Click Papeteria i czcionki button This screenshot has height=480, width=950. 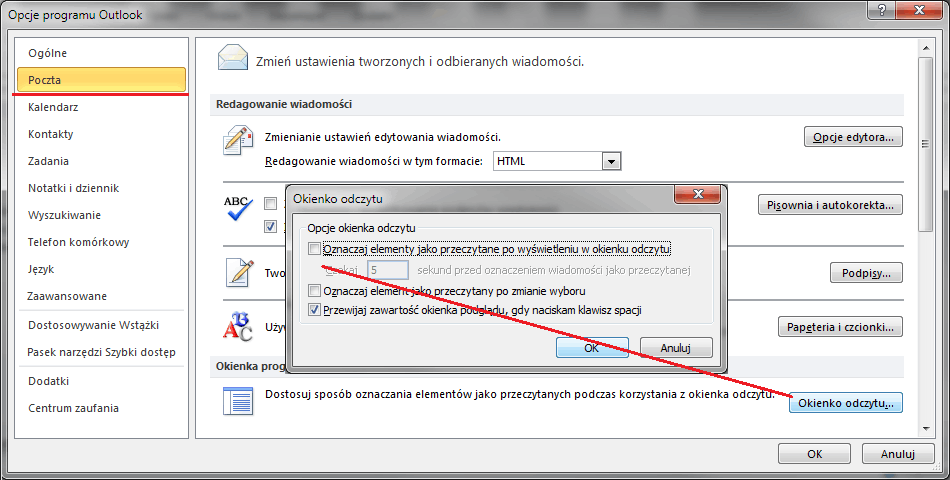coord(840,327)
